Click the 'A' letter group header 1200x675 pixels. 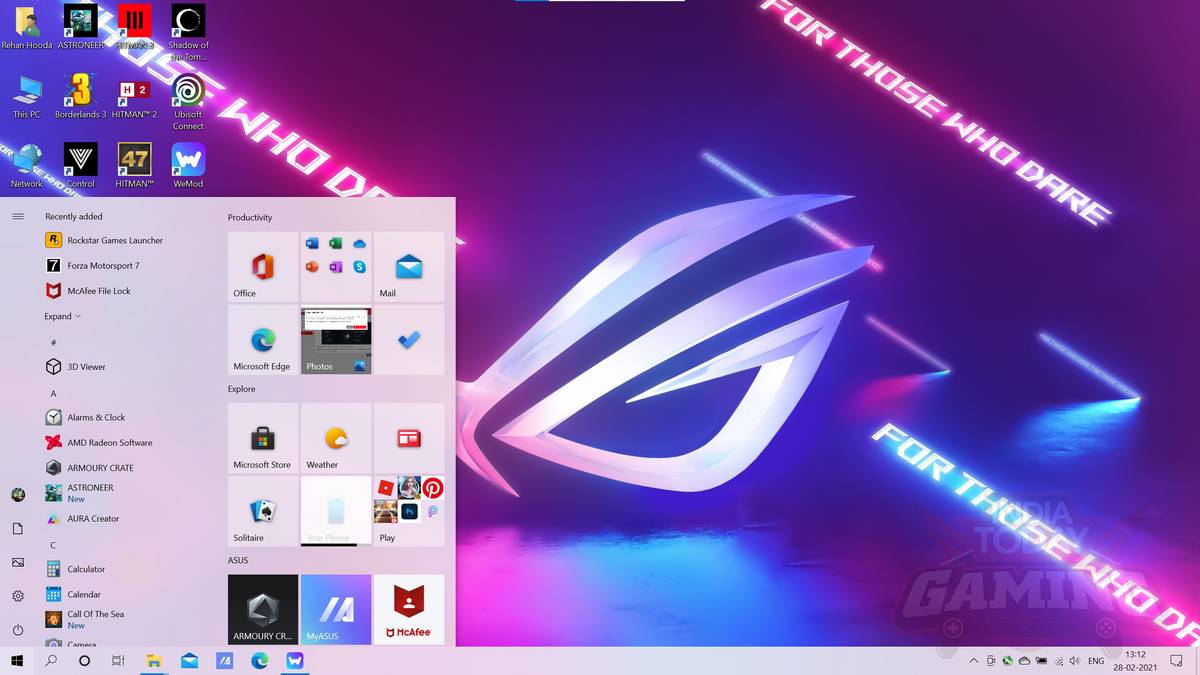pos(54,393)
